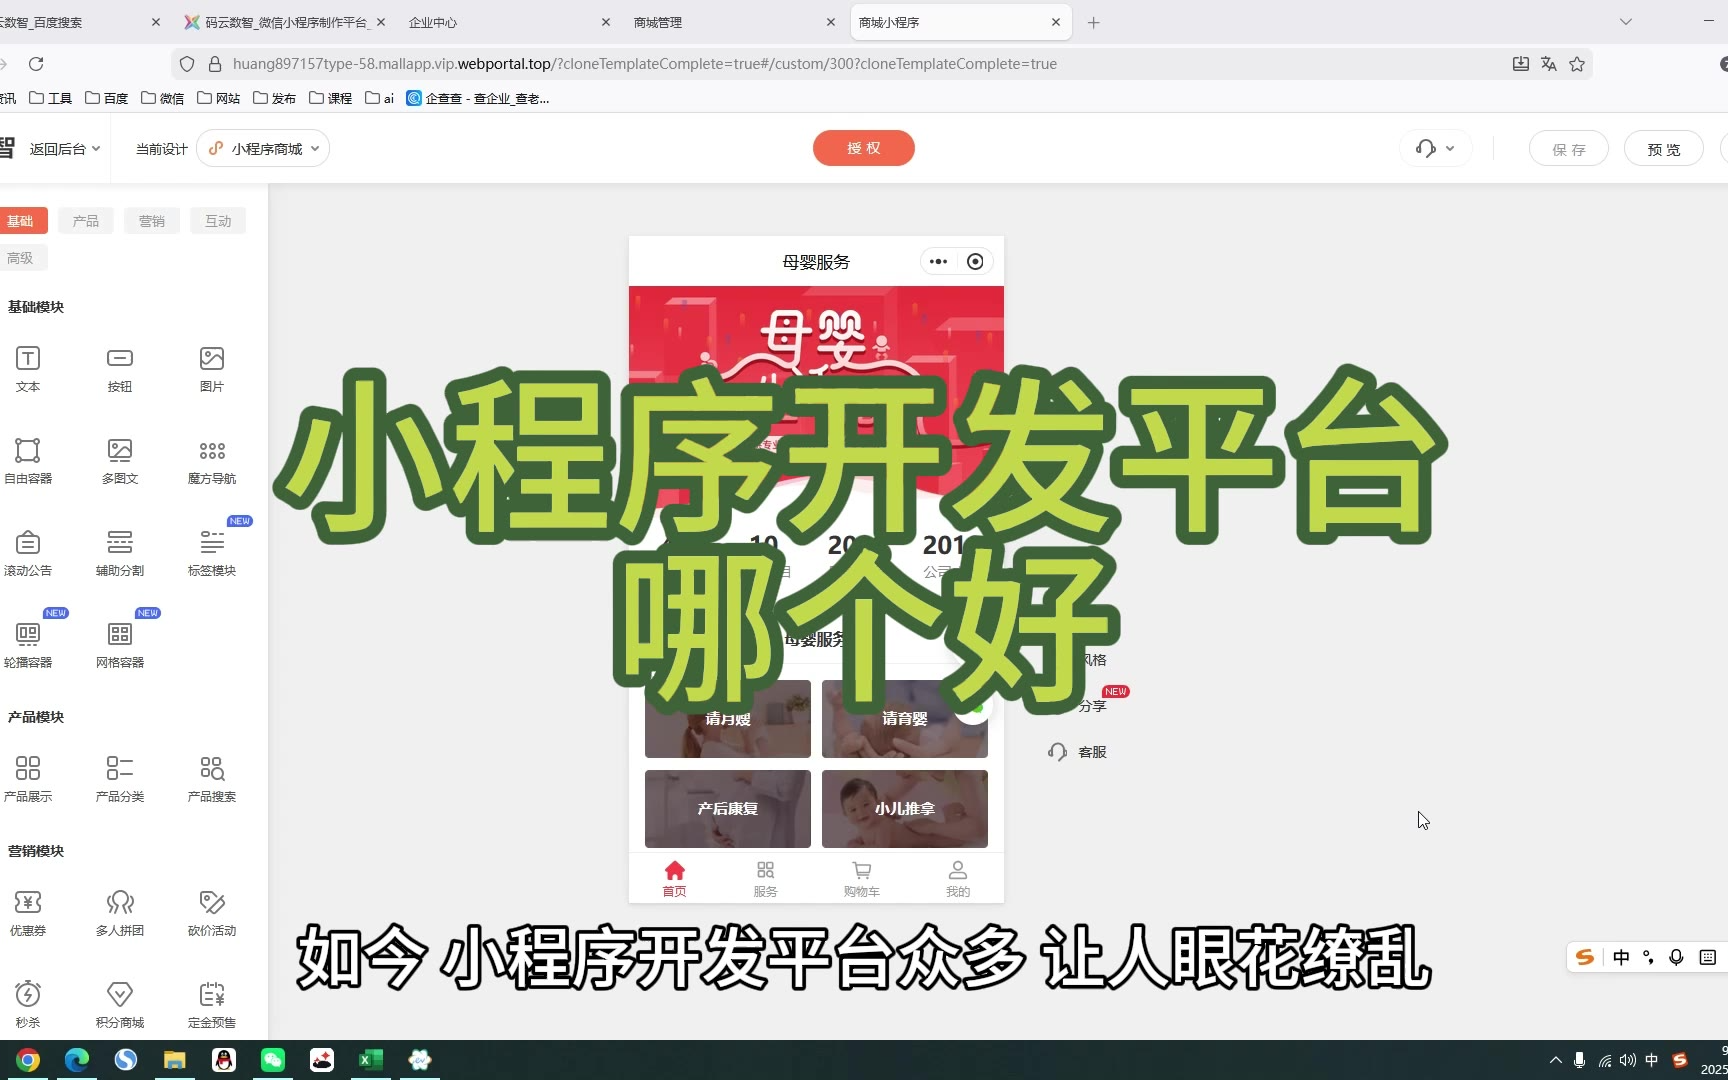This screenshot has width=1728, height=1080.
Task: Open Microsoft Edge from the taskbar
Action: 77,1060
